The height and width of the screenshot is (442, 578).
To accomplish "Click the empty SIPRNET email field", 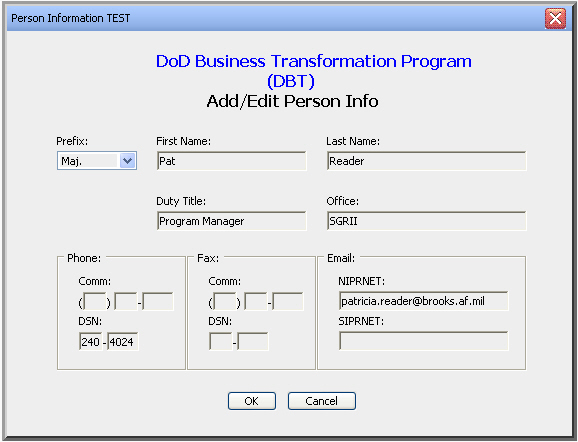I will [x=424, y=341].
